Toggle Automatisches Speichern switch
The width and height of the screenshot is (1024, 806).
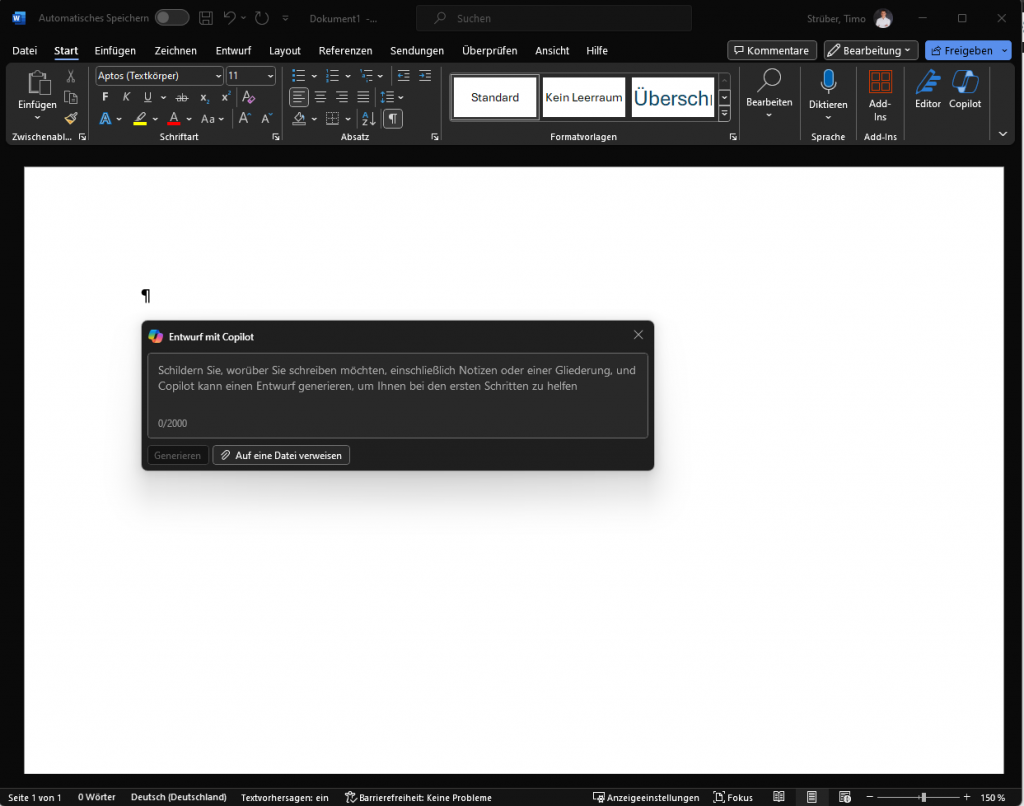pyautogui.click(x=171, y=18)
